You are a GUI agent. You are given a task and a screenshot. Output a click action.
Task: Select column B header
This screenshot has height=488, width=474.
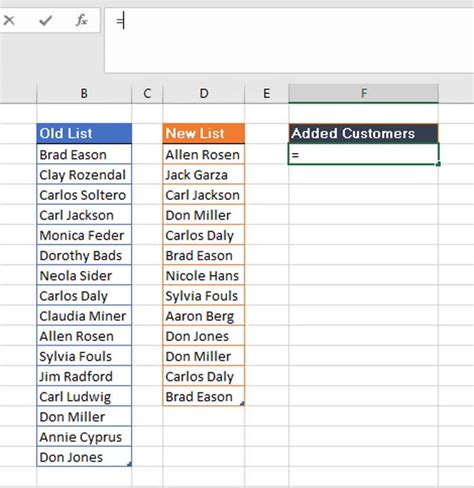click(84, 93)
